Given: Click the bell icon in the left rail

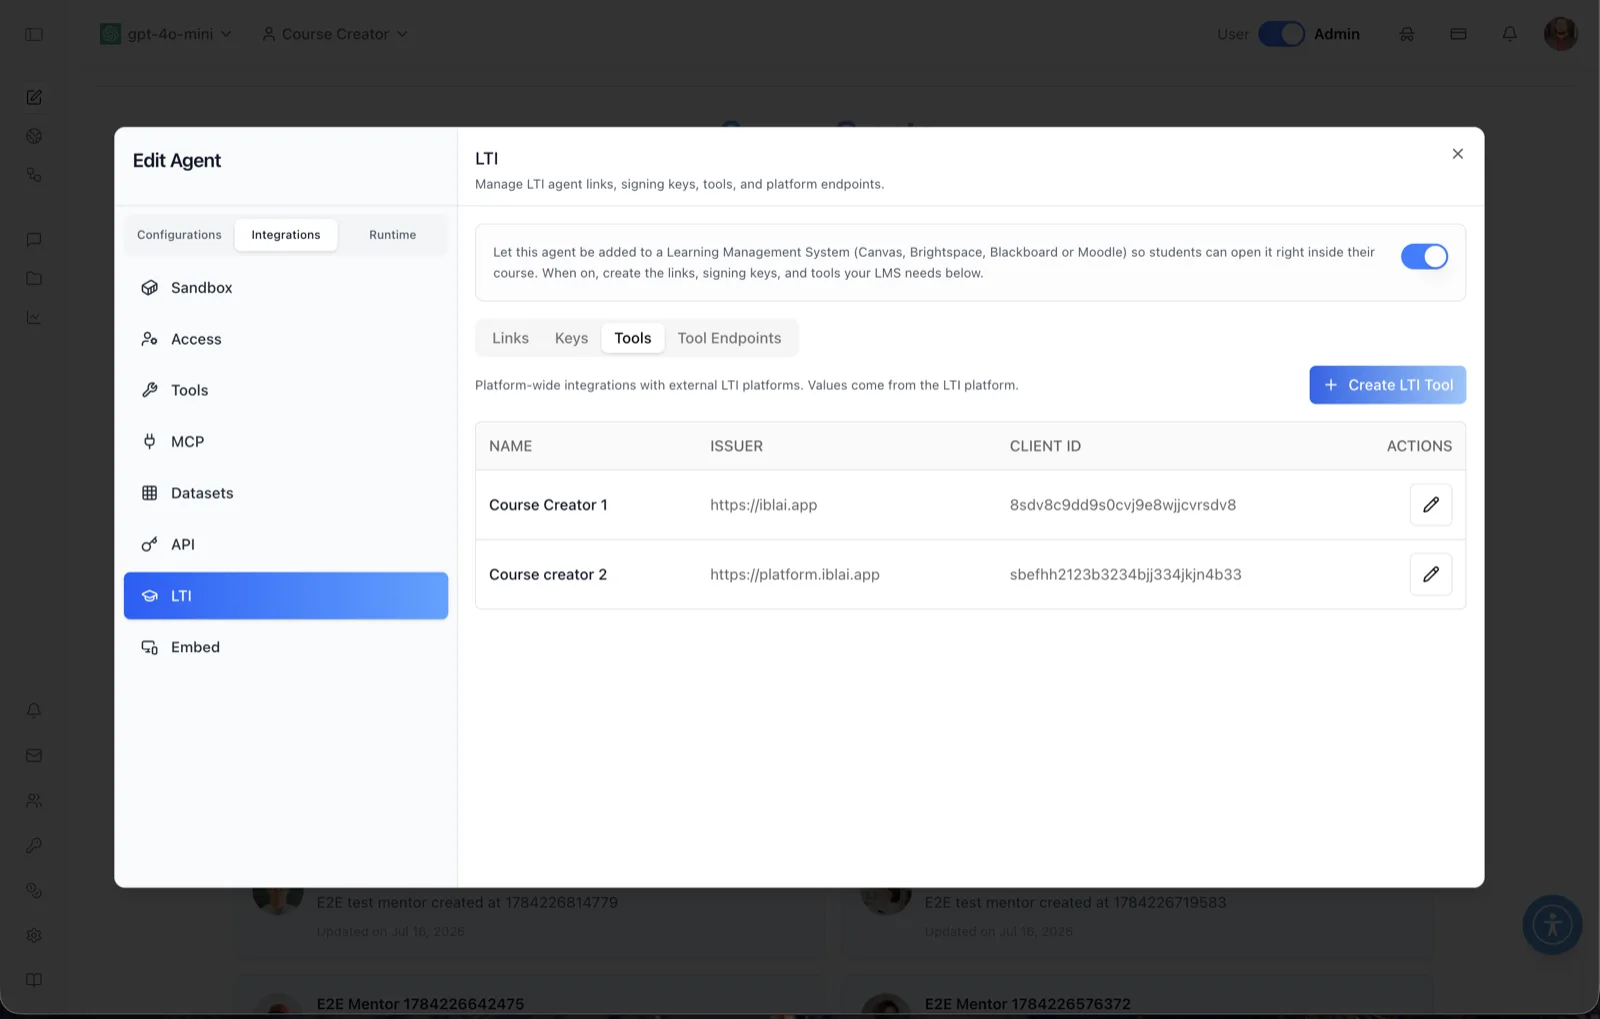Looking at the screenshot, I should point(34,711).
